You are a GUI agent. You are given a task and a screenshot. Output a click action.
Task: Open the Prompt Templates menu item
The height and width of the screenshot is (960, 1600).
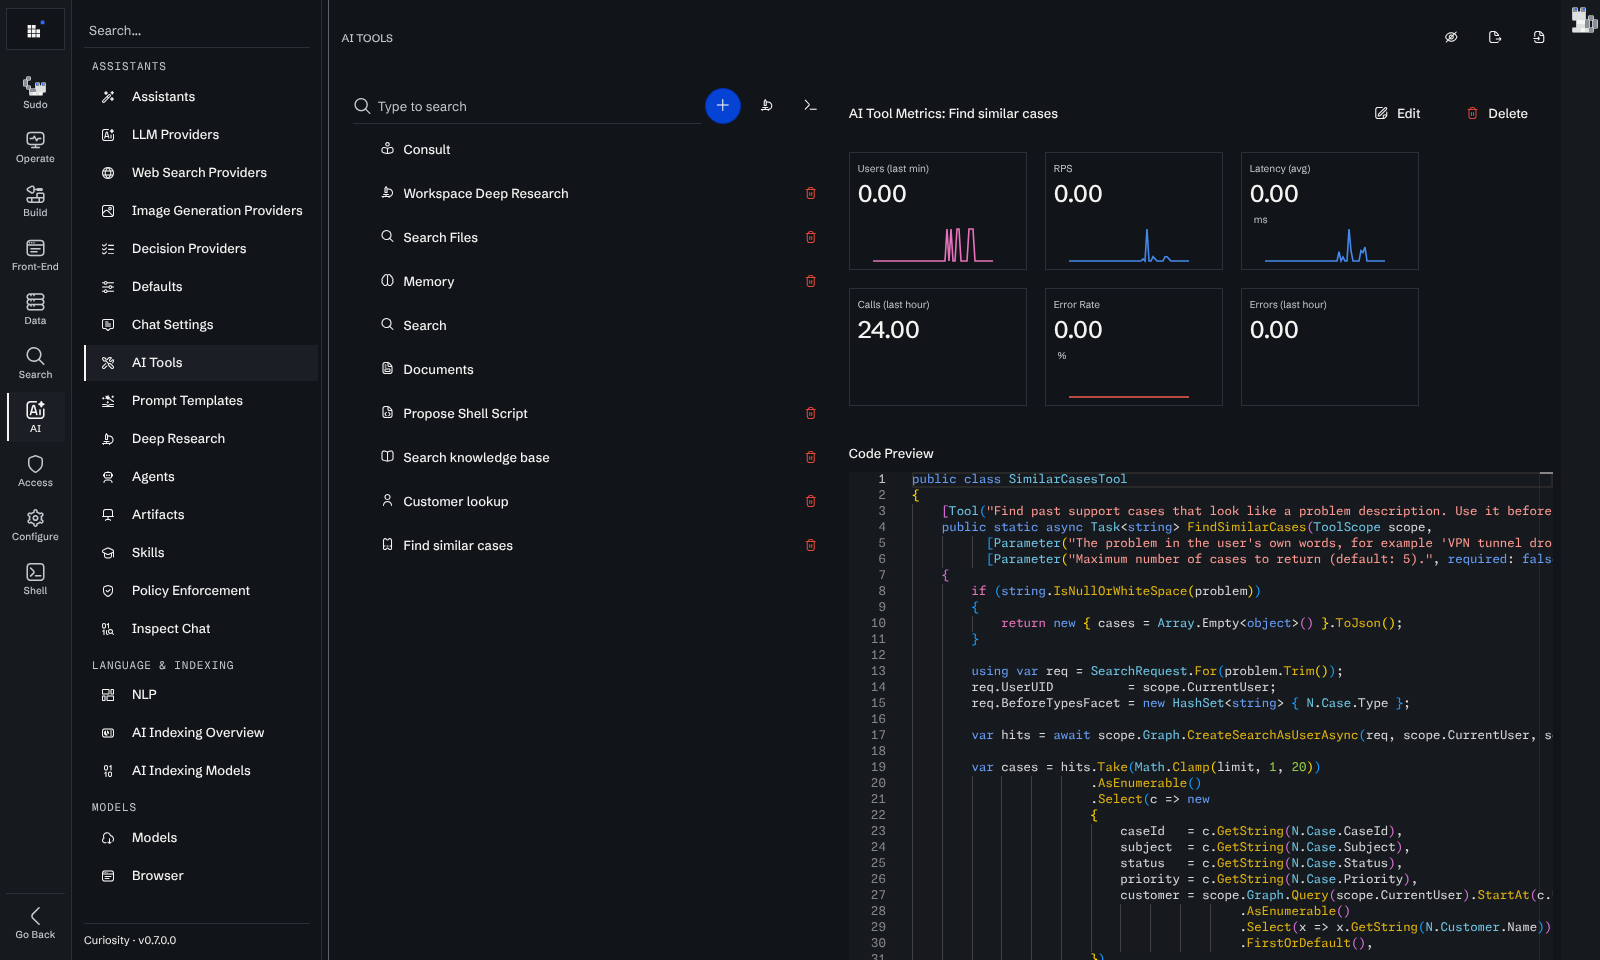click(201, 401)
